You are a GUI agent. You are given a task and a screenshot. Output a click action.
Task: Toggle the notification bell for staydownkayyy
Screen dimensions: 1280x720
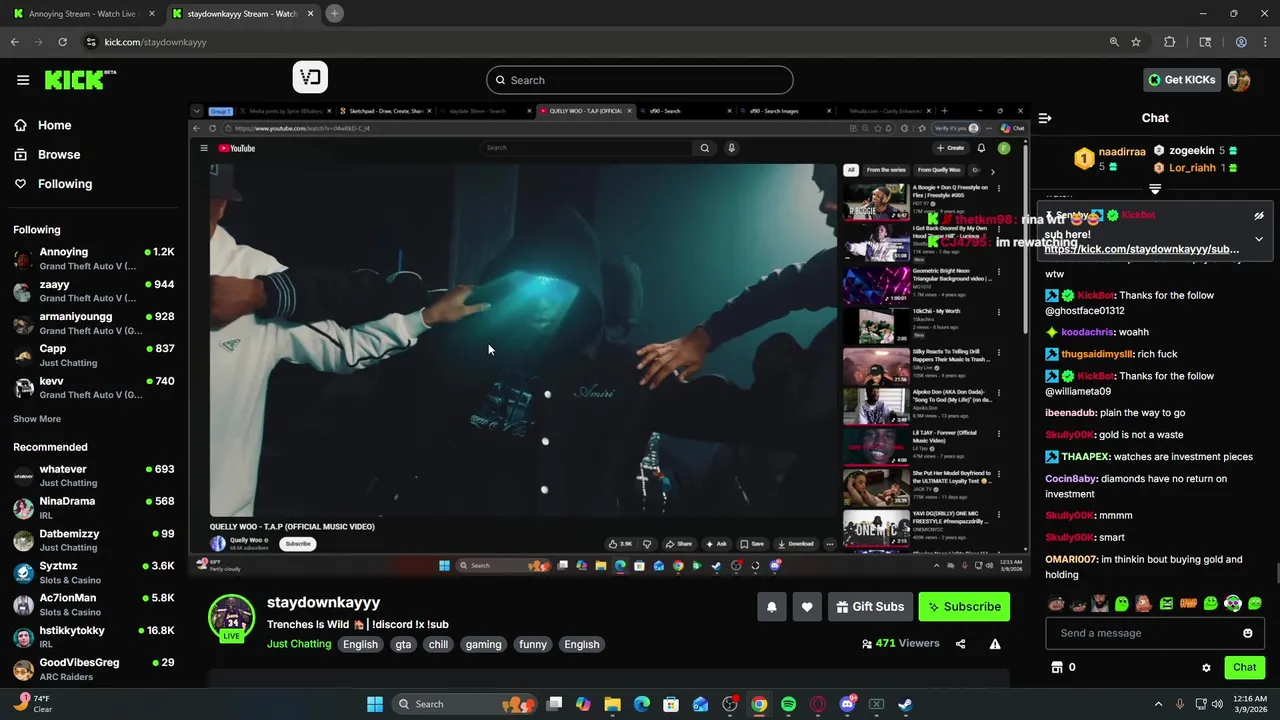pos(771,607)
